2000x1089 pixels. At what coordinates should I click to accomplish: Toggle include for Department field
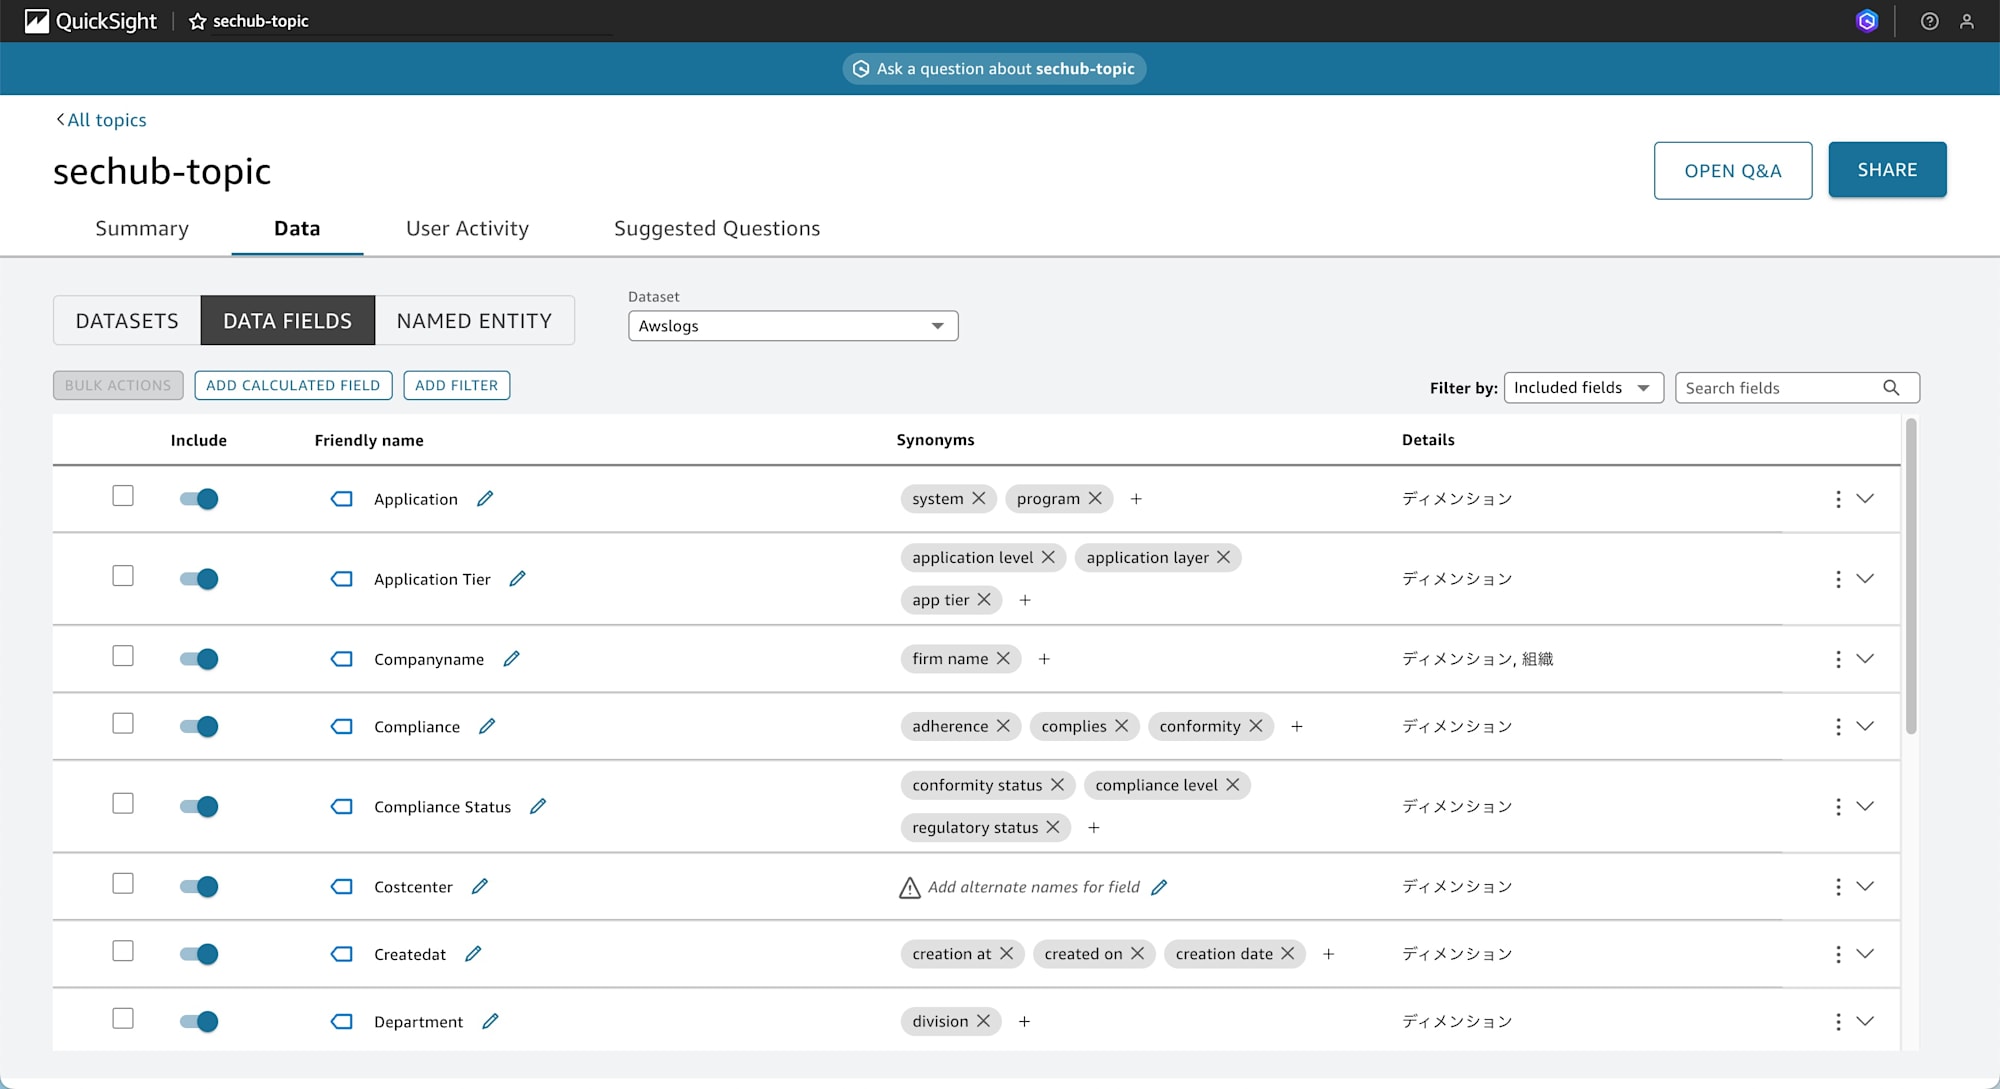pyautogui.click(x=199, y=1021)
